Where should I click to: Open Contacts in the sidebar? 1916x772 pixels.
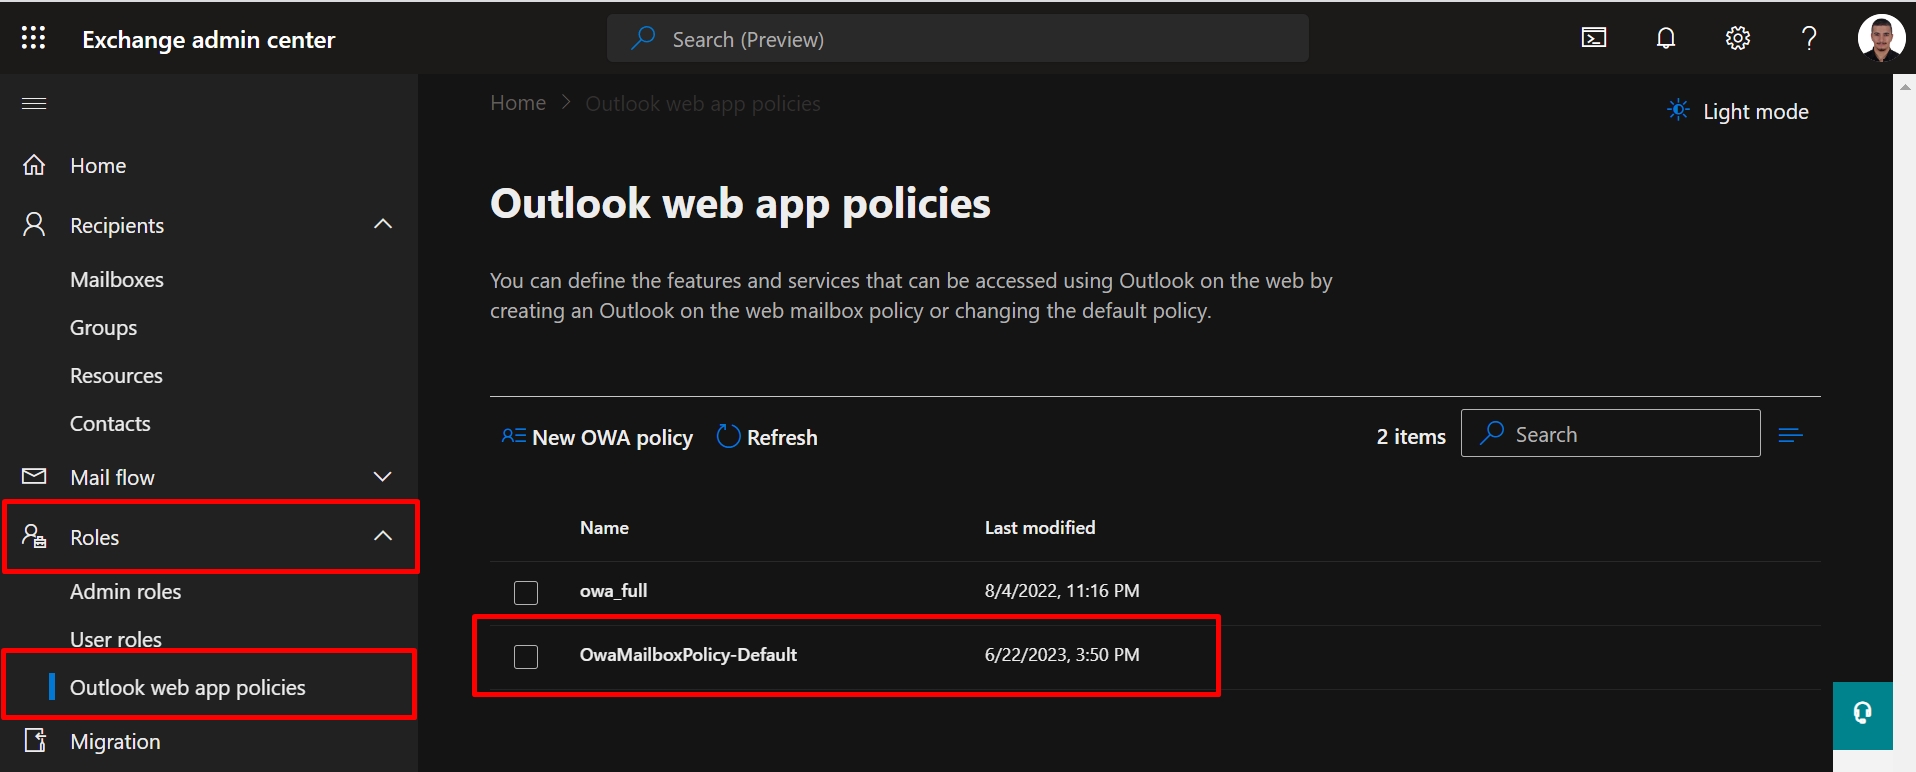pyautogui.click(x=110, y=423)
